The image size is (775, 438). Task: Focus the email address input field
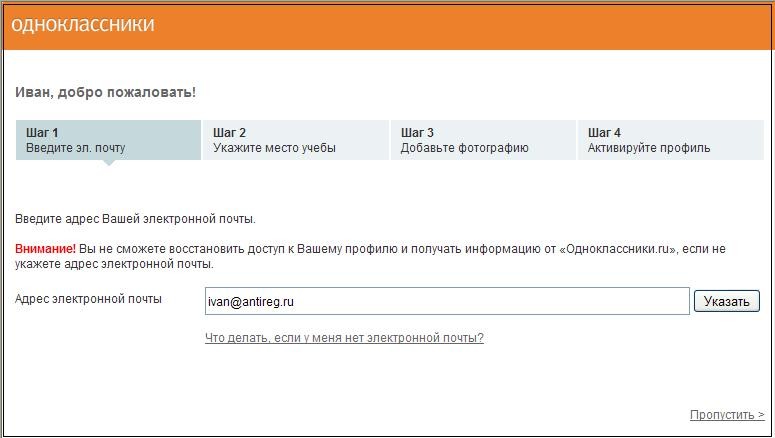(447, 301)
